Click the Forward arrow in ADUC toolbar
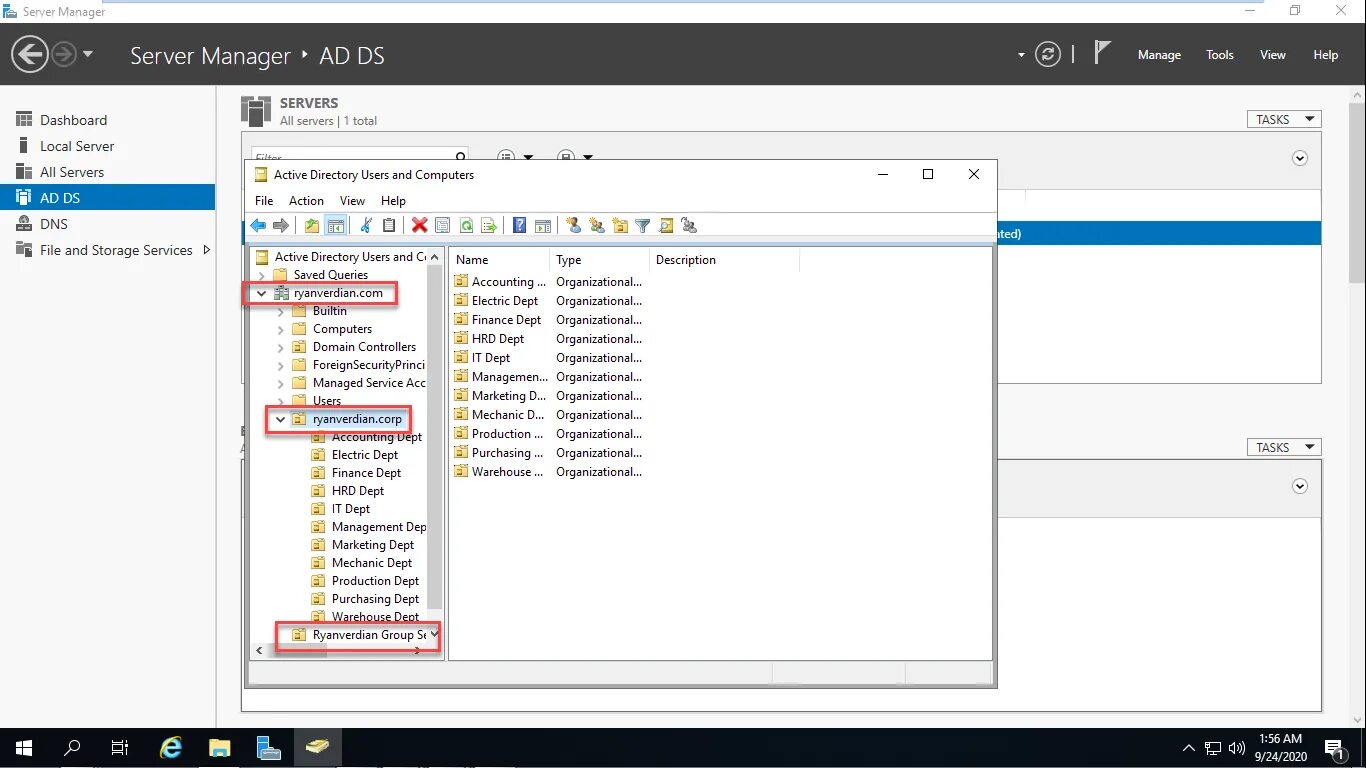This screenshot has height=768, width=1366. point(281,226)
